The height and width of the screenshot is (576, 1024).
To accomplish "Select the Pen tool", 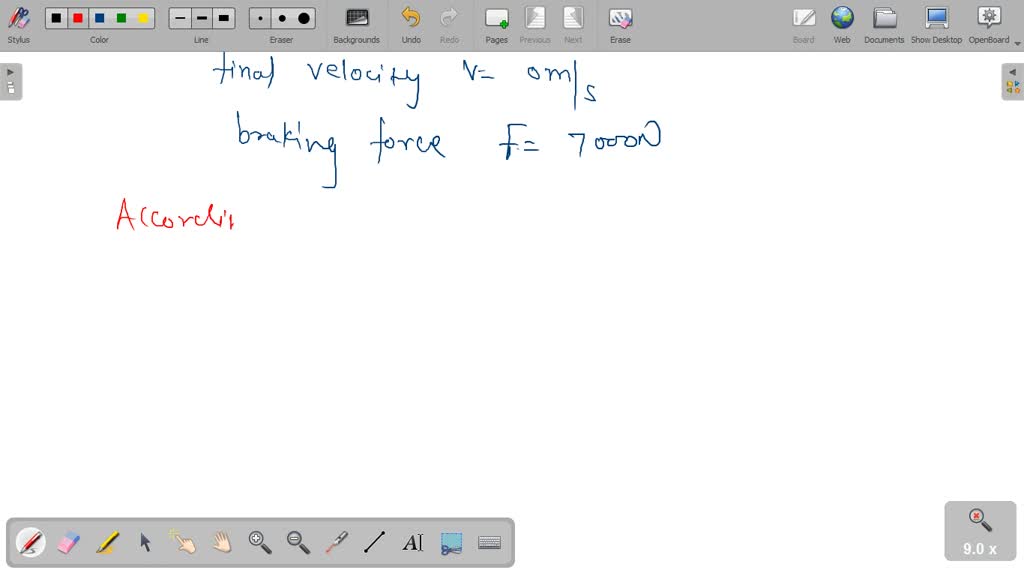I will click(x=30, y=542).
